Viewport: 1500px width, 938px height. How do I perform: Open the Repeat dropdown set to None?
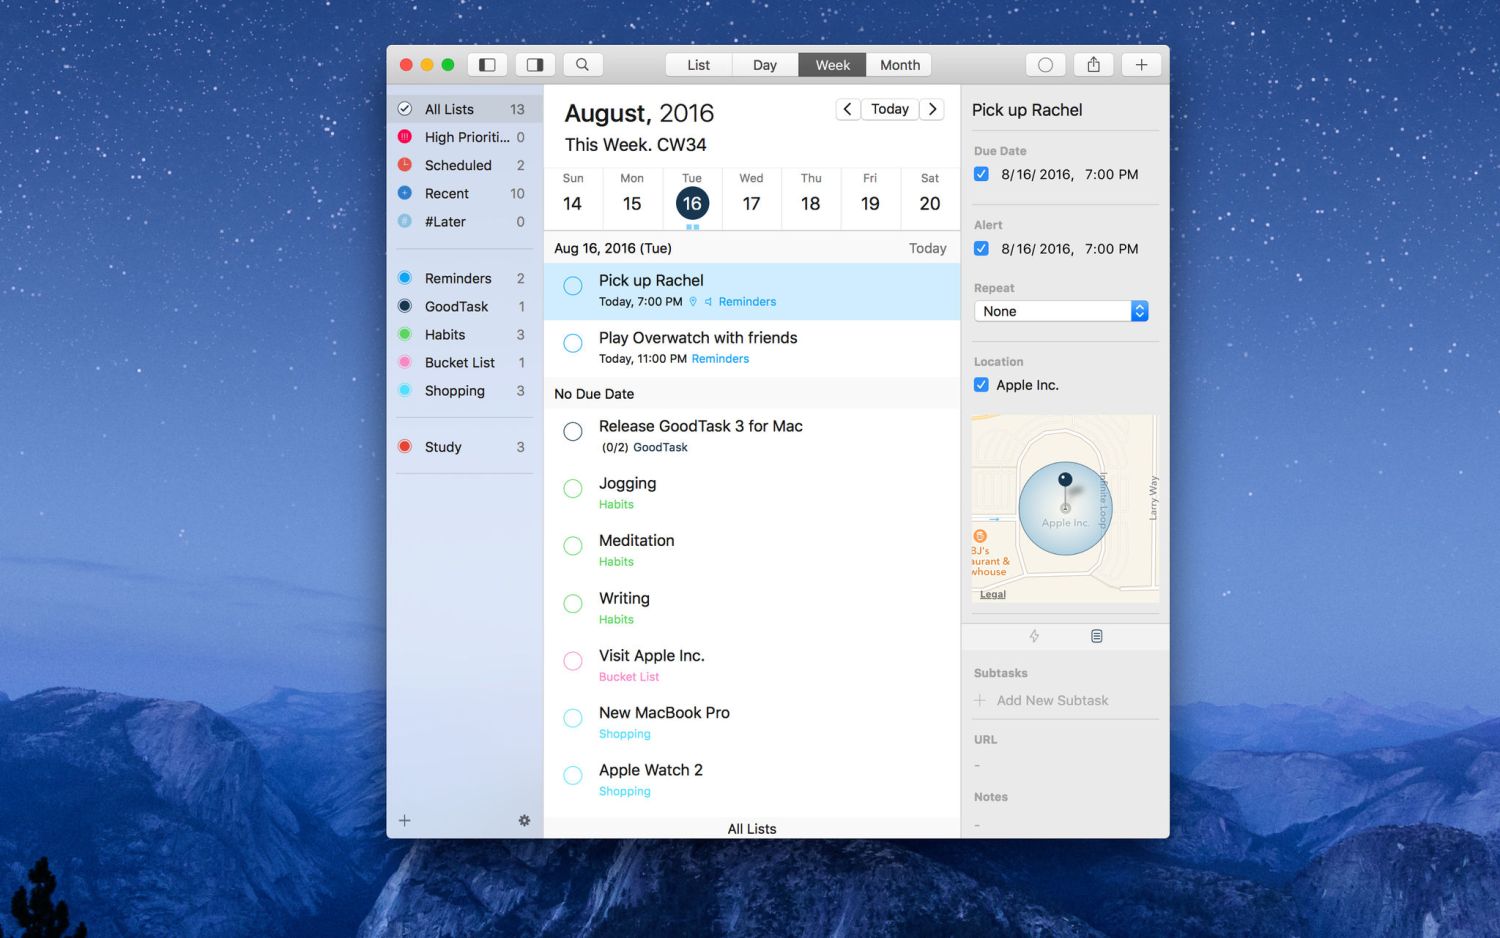[x=1060, y=311]
